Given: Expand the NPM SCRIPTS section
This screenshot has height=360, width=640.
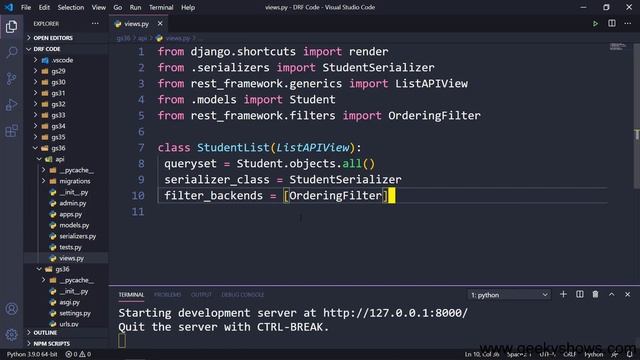Looking at the screenshot, I should click(51, 343).
